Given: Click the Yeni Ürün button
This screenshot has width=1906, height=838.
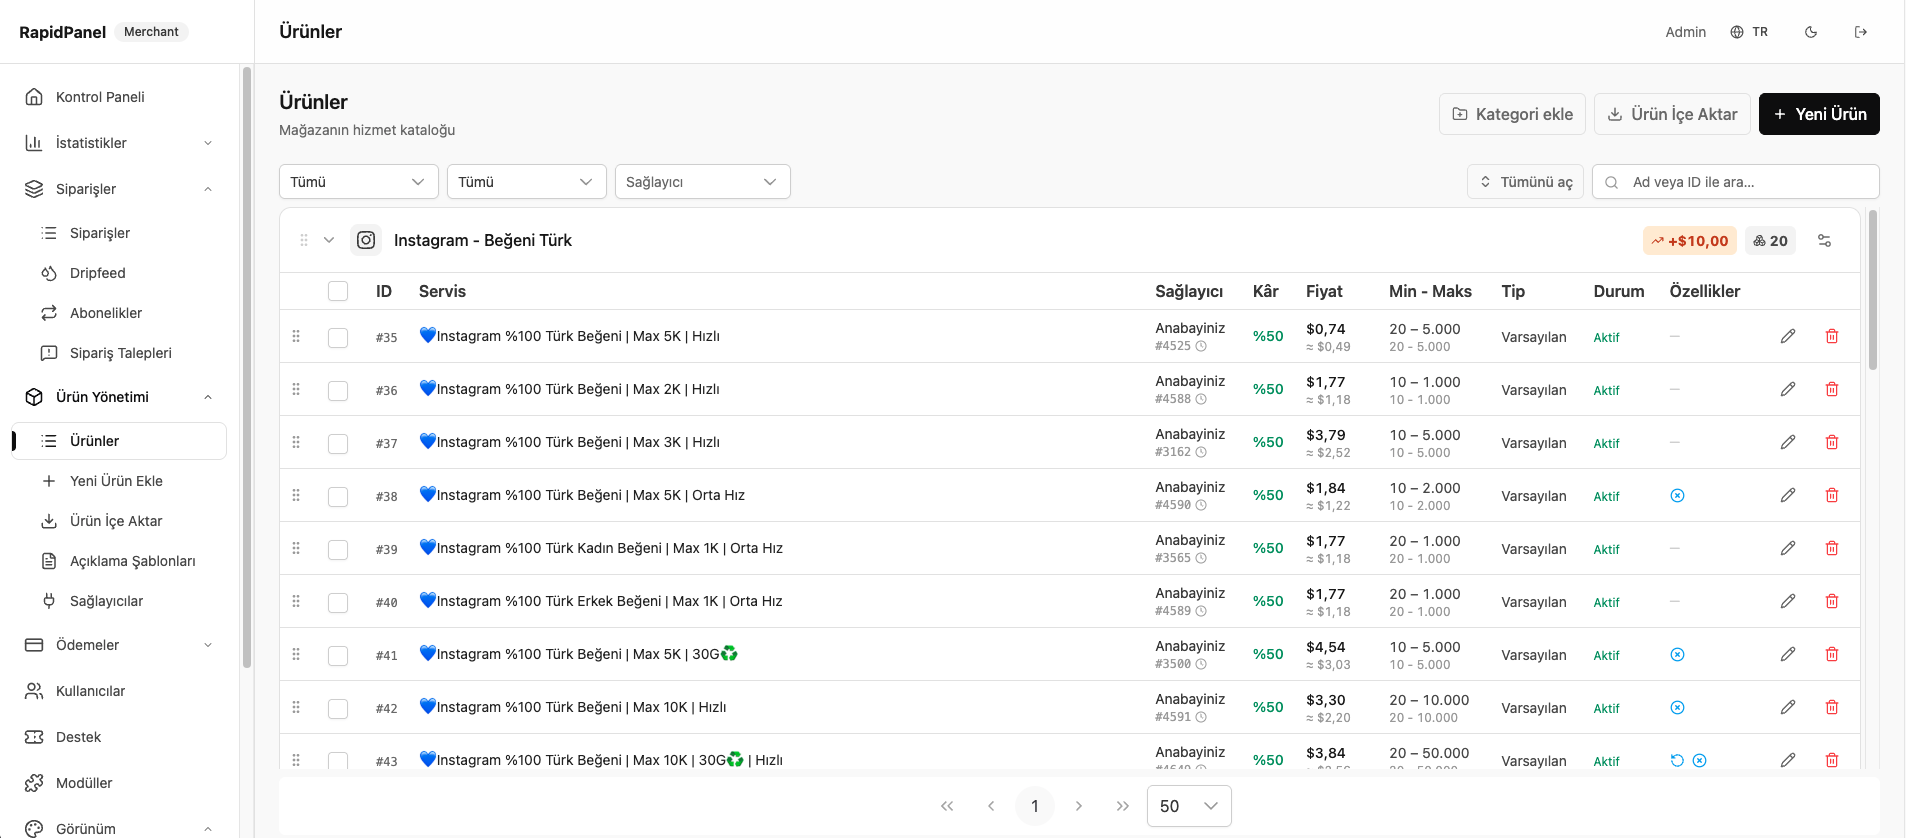Looking at the screenshot, I should [1819, 114].
